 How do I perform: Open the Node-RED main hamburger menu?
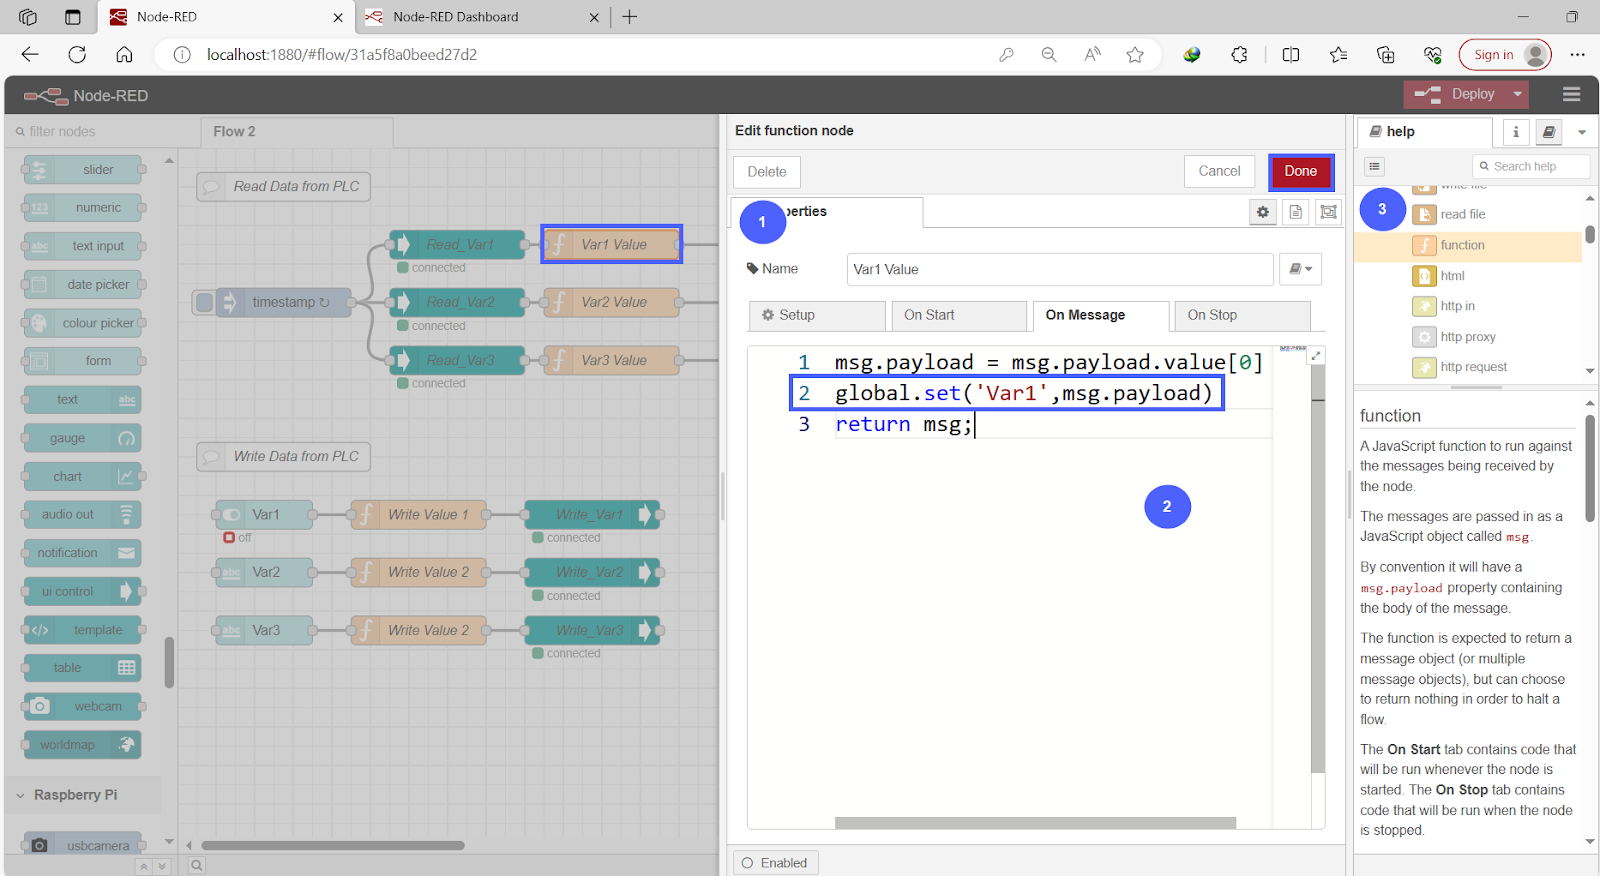1571,94
